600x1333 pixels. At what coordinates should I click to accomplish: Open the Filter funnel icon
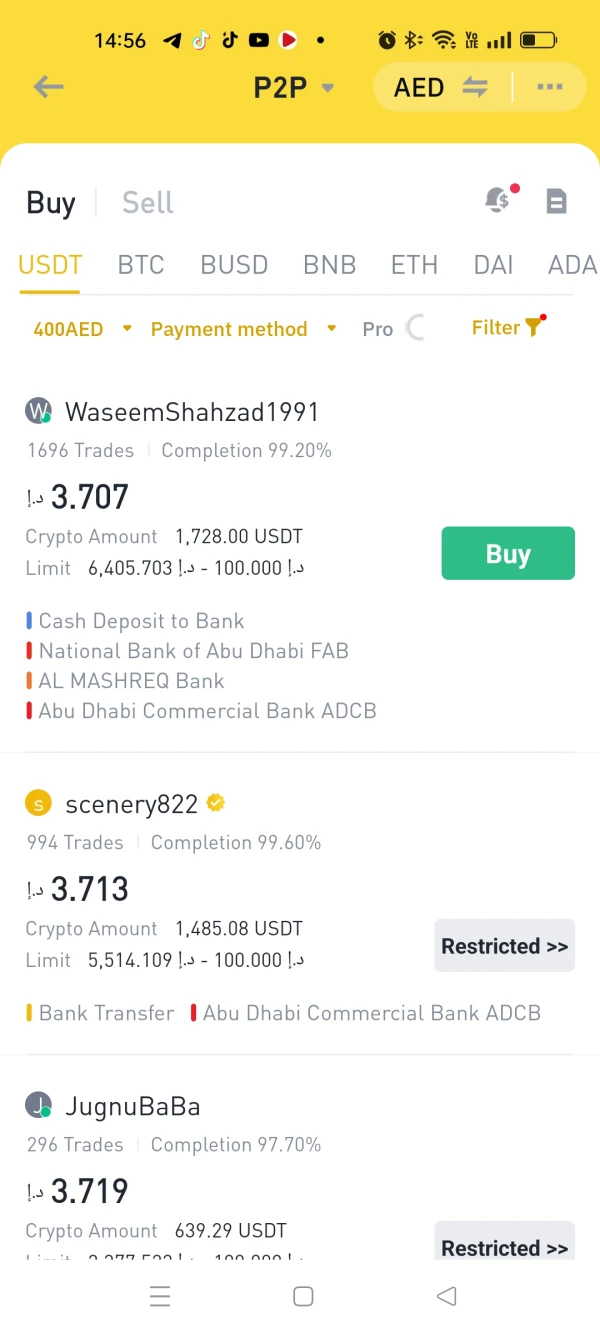(x=533, y=327)
